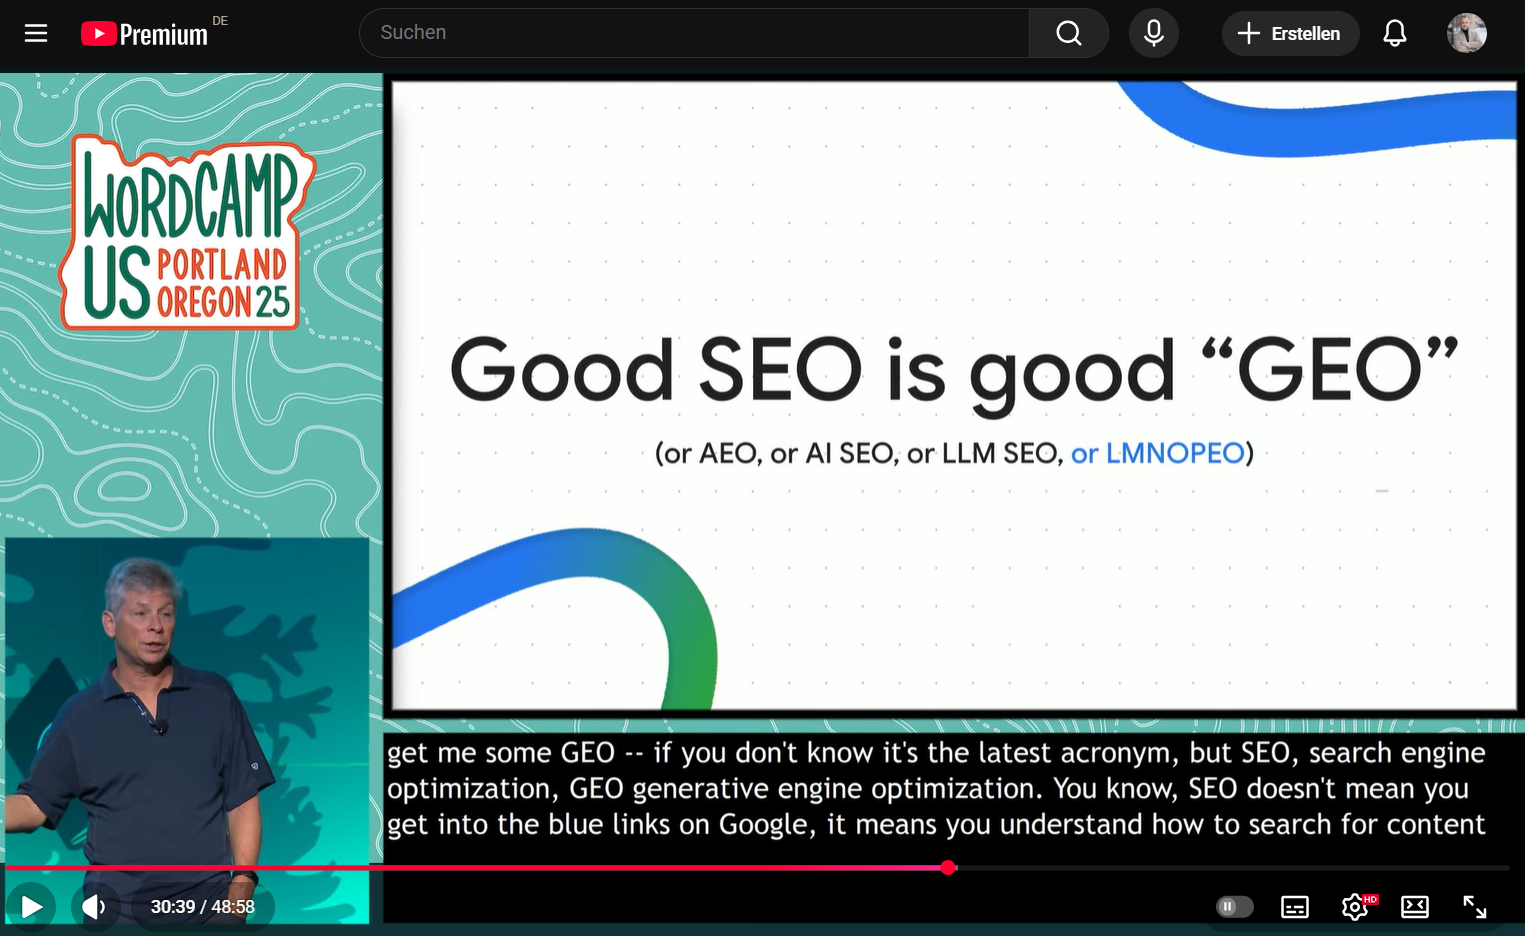Screen dimensions: 1526x936
Task: Click the WordCamp US Portland logo
Action: [x=187, y=234]
